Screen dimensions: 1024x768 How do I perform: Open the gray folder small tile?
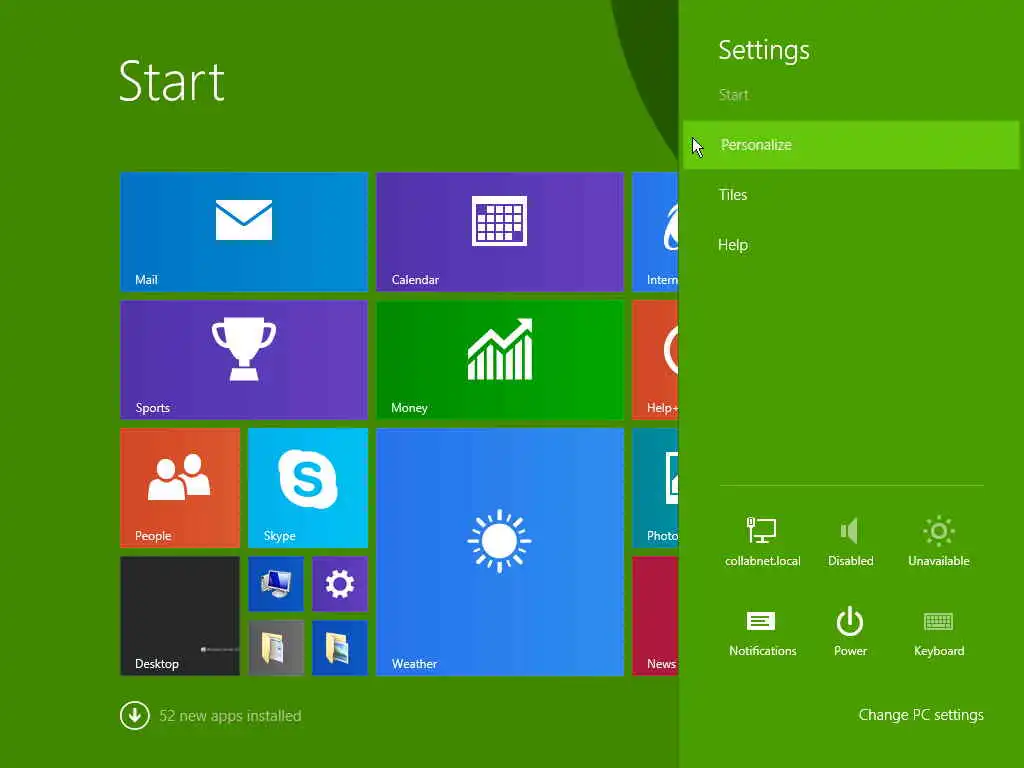(276, 648)
